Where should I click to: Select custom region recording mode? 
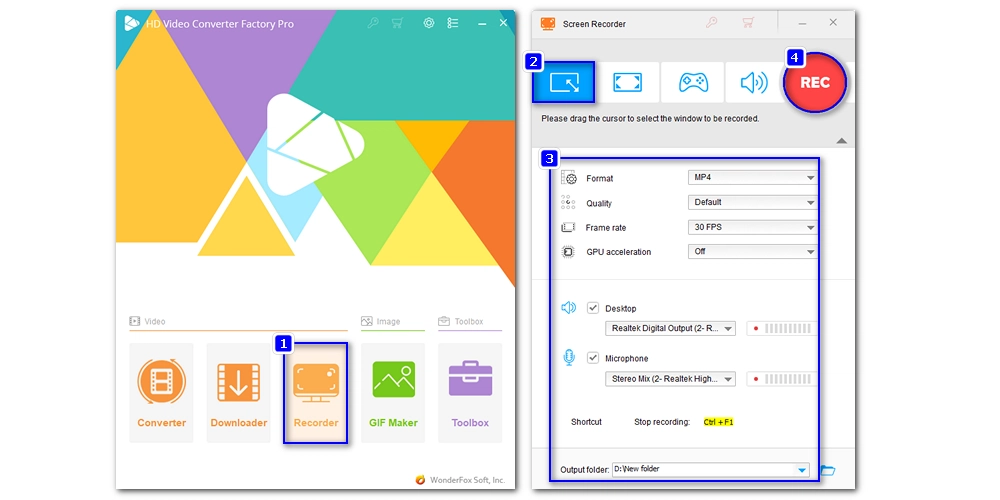pyautogui.click(x=563, y=82)
